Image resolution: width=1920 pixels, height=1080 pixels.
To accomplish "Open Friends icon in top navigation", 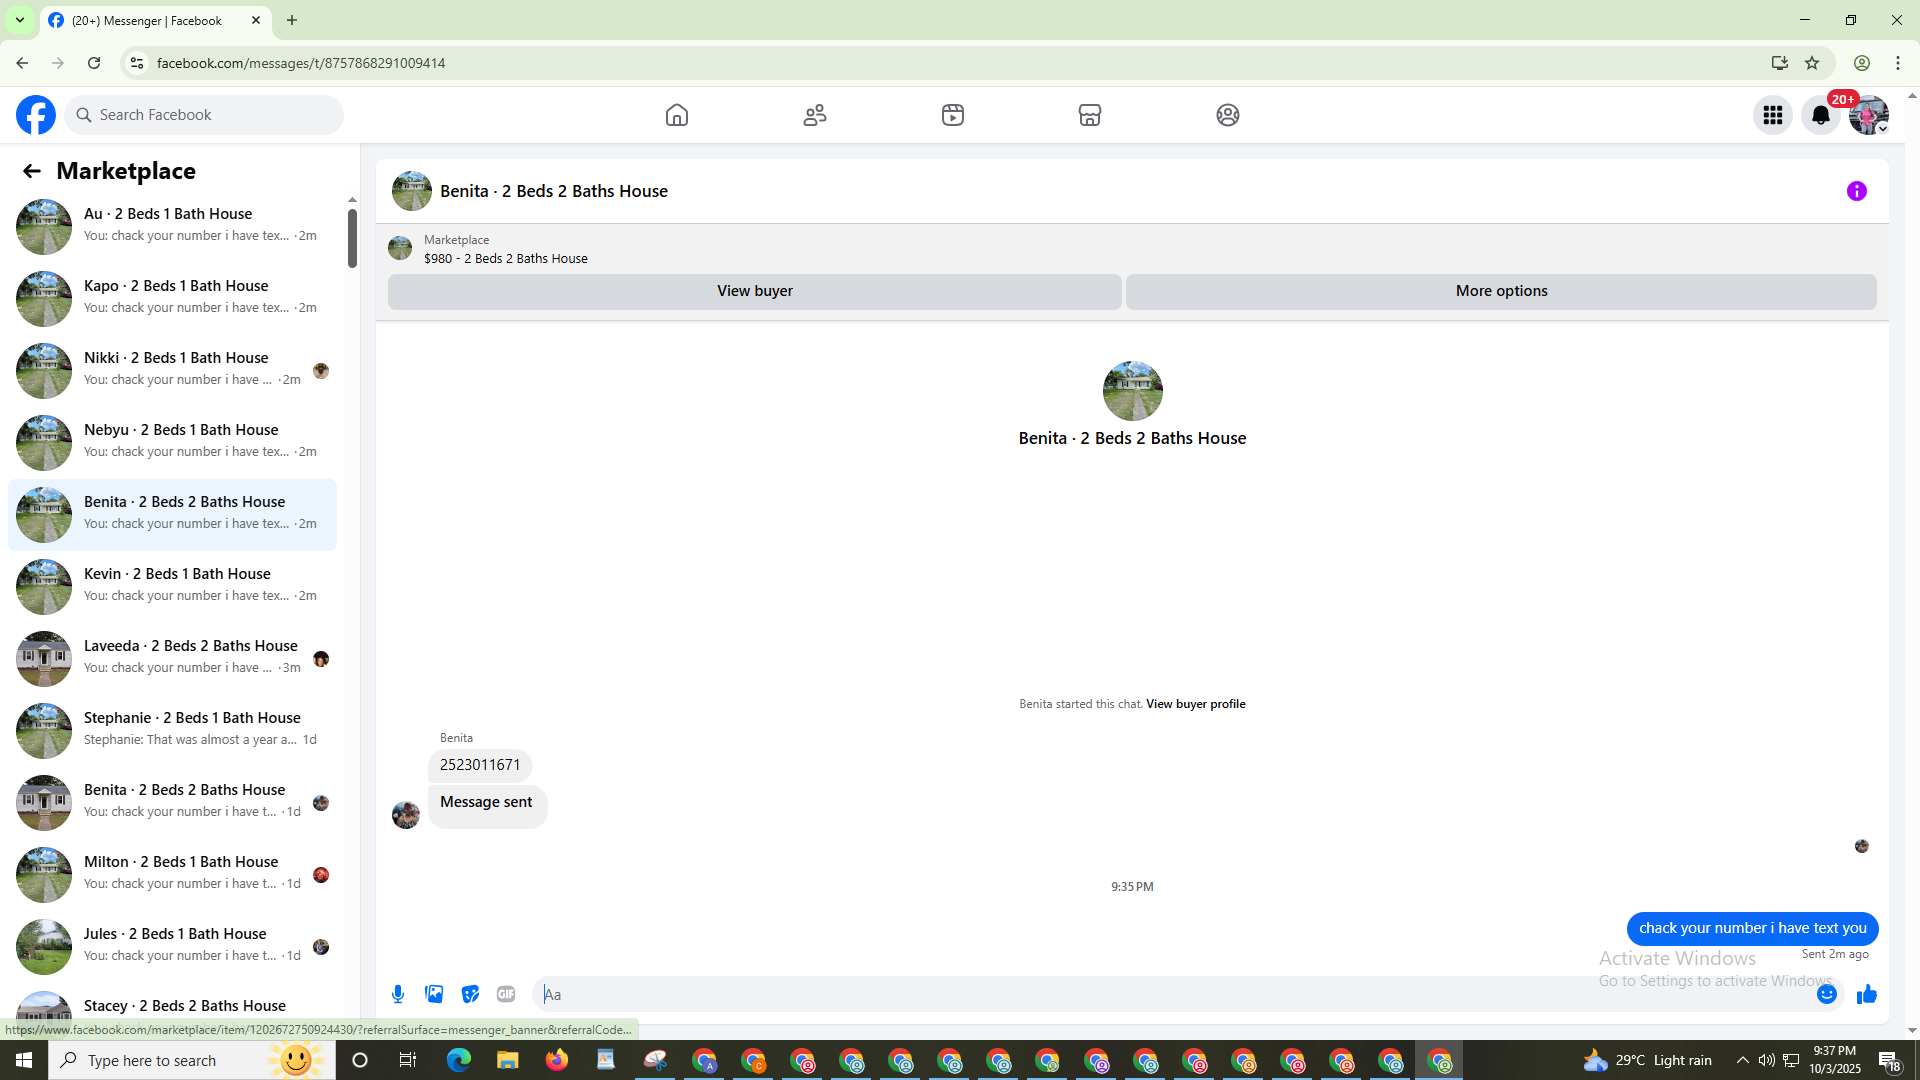I will click(815, 115).
